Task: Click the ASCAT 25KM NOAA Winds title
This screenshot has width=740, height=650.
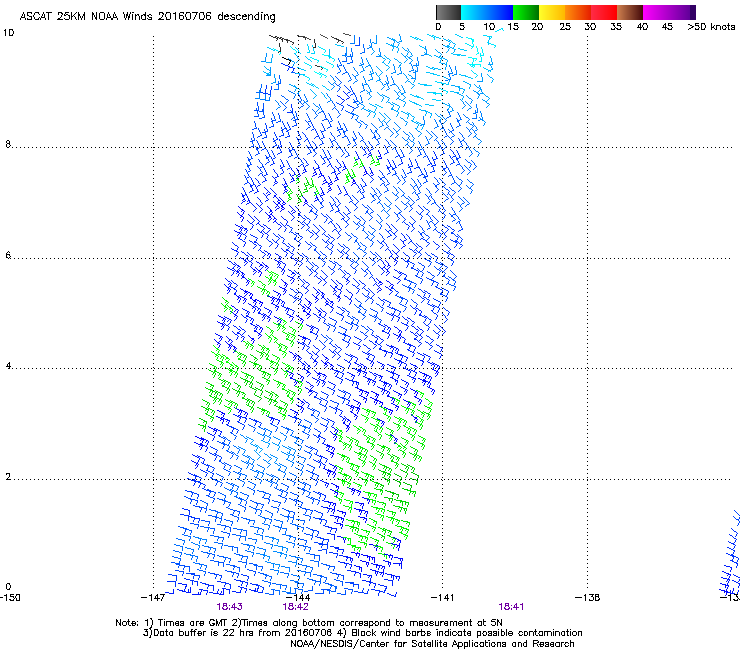Action: [147, 17]
